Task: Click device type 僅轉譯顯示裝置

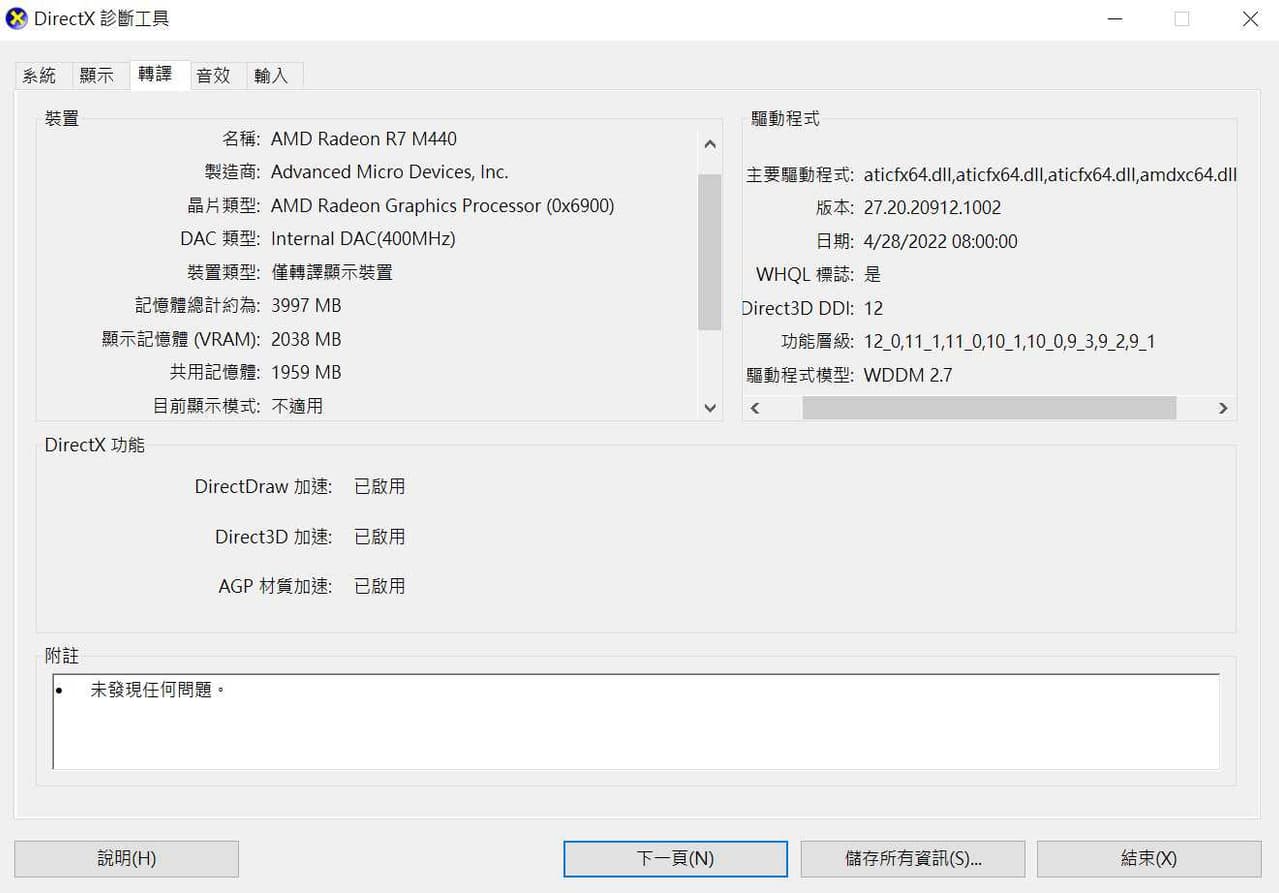Action: tap(332, 272)
